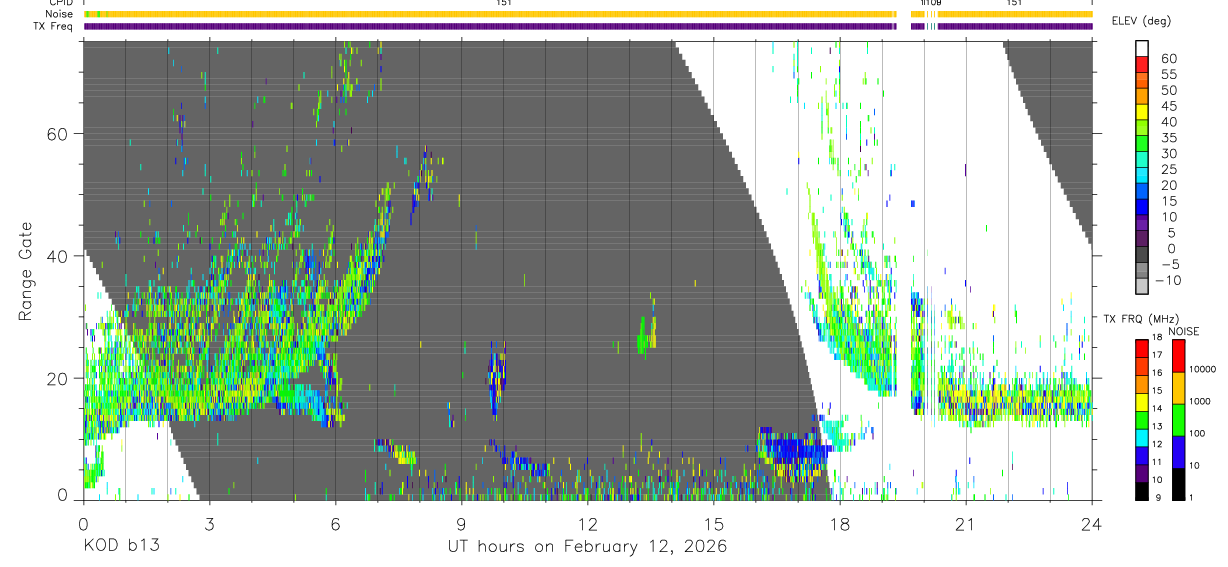Screen dimensions: 1228x567
Task: Click the "UT hours on February 12, 2026" axis title
Action: 587,547
